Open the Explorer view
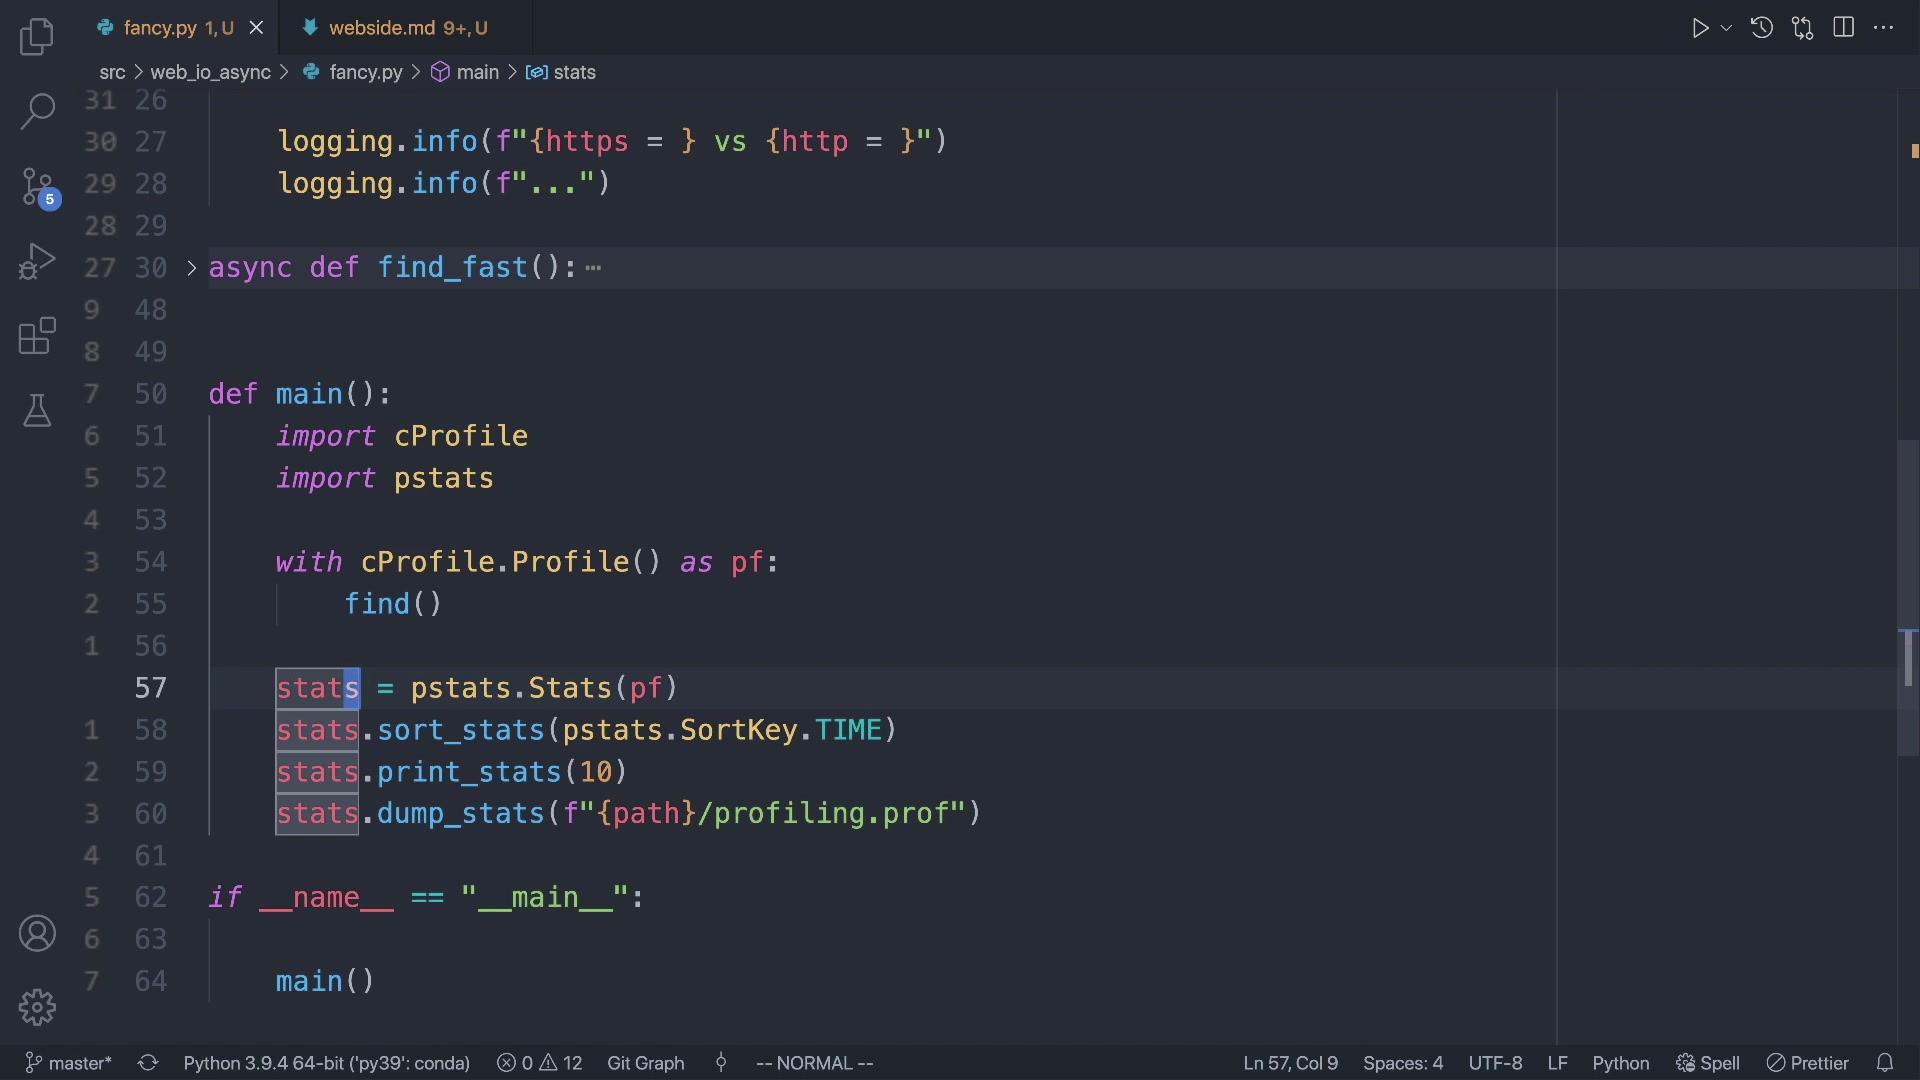Screen dimensions: 1920x1080 point(37,36)
